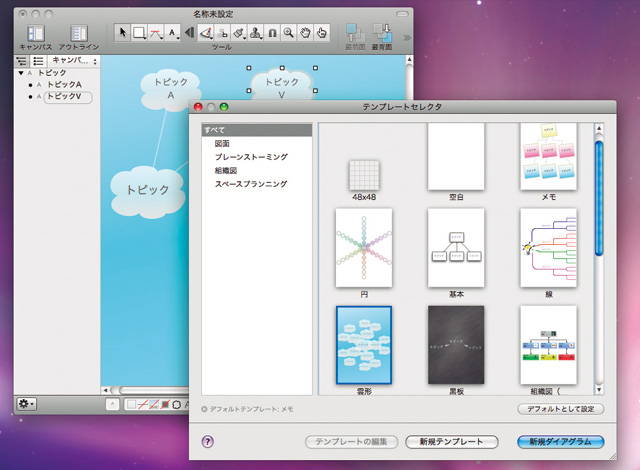The width and height of the screenshot is (640, 470).
Task: Collapse the トピック root outline item
Action: (x=21, y=73)
